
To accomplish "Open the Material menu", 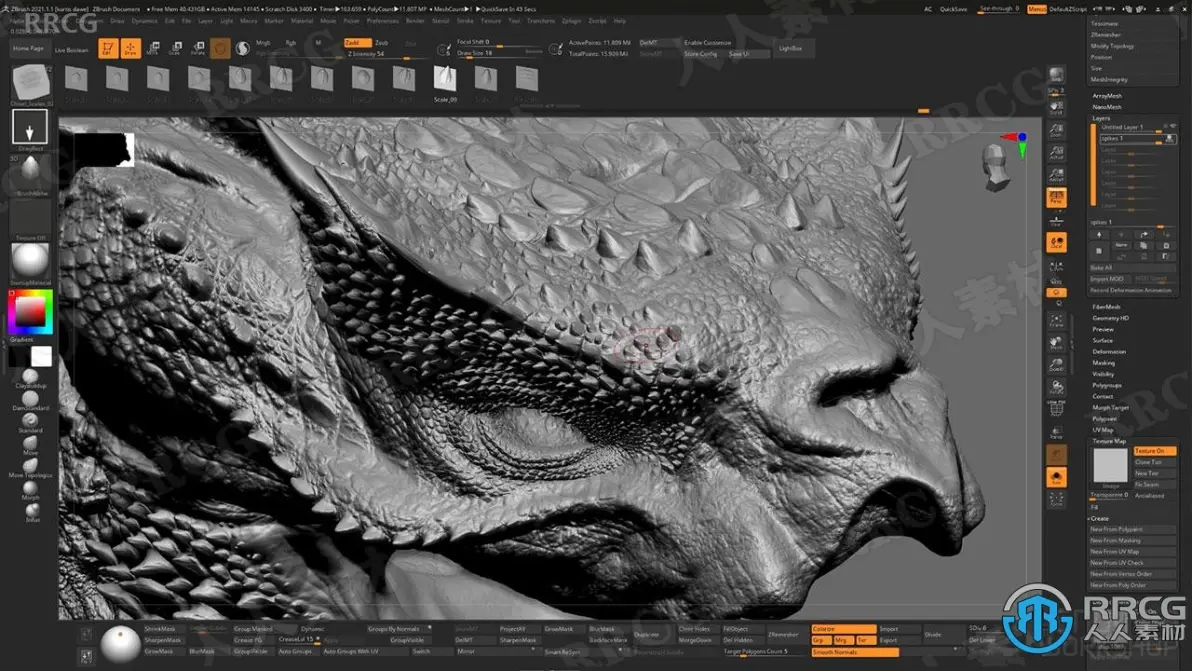I will click(302, 21).
